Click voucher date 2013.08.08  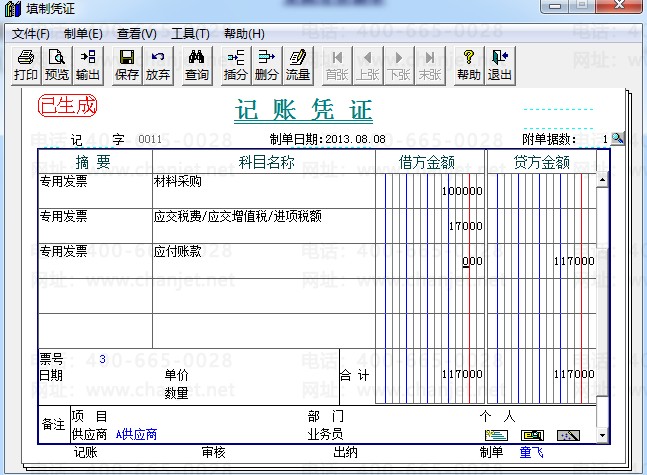pyautogui.click(x=355, y=139)
